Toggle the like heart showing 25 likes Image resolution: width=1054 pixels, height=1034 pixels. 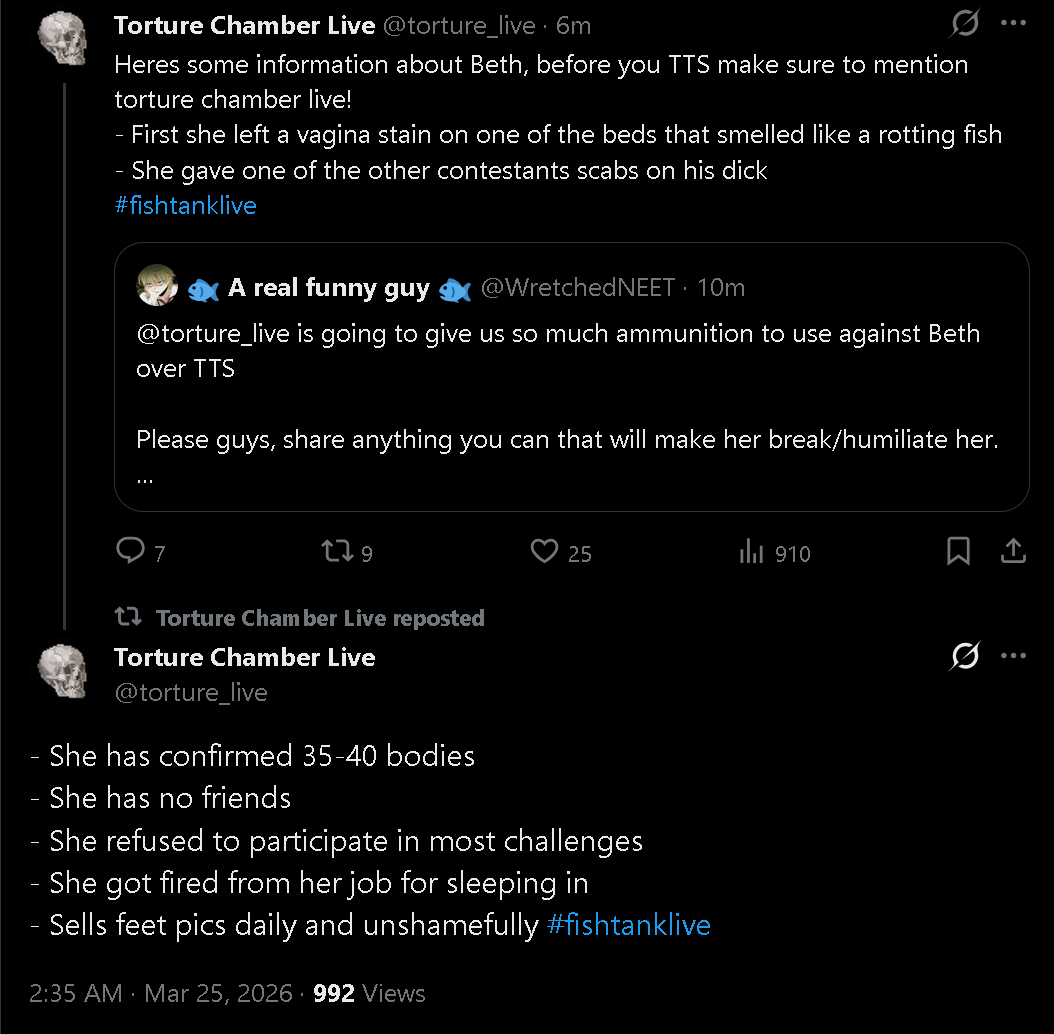tap(544, 551)
